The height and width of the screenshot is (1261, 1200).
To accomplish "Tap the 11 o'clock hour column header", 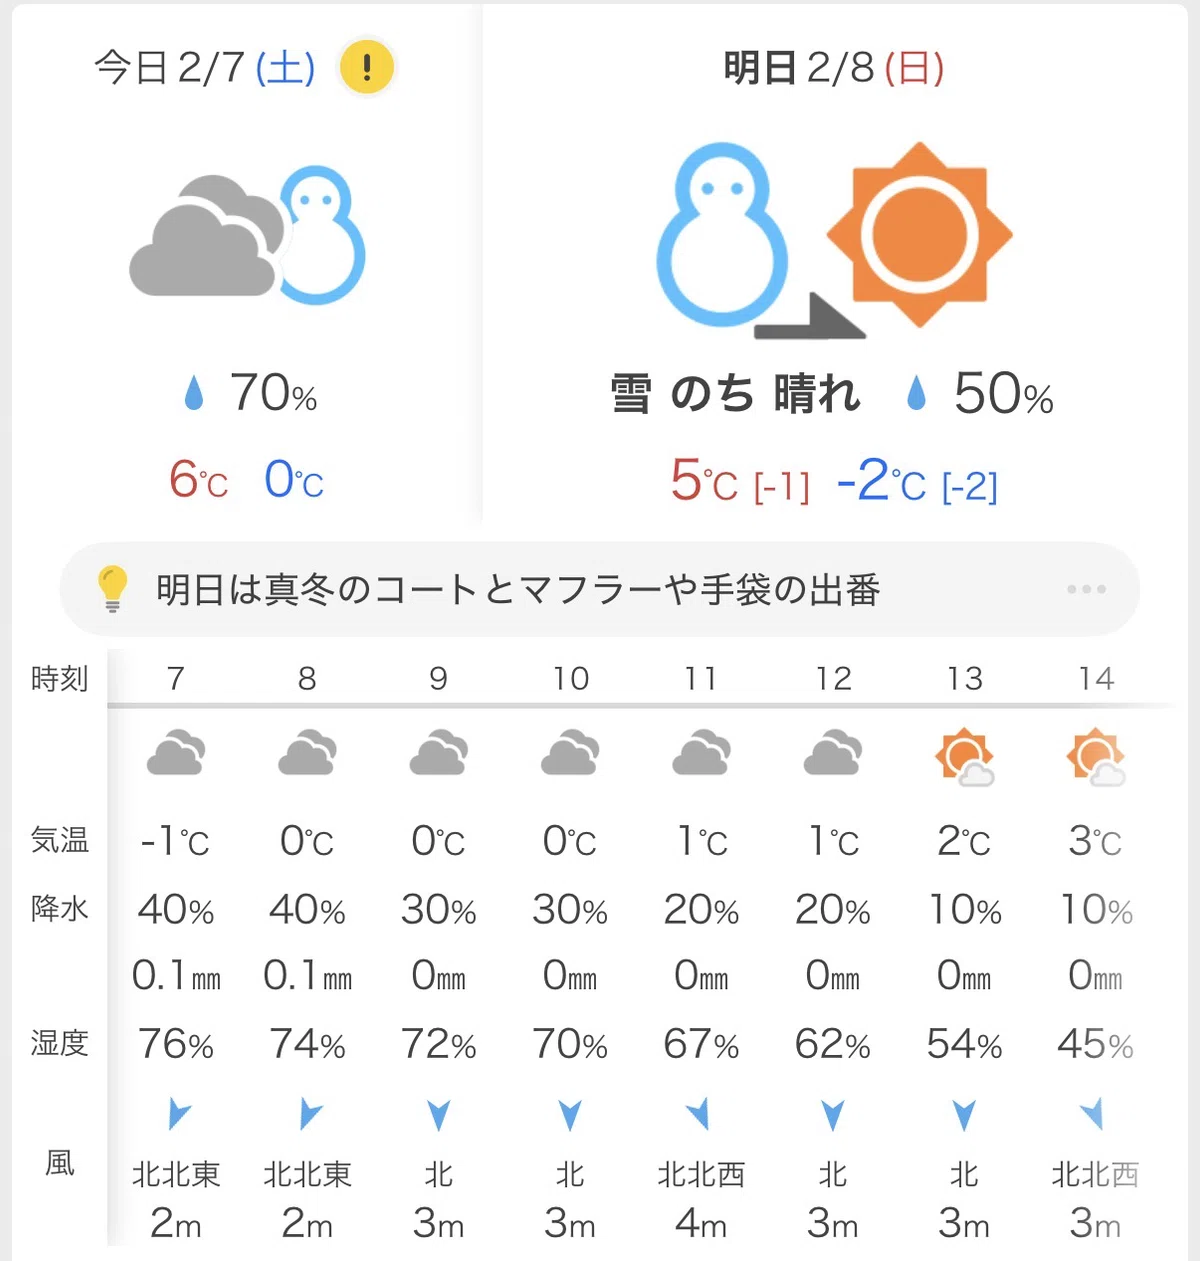I will coord(701,678).
